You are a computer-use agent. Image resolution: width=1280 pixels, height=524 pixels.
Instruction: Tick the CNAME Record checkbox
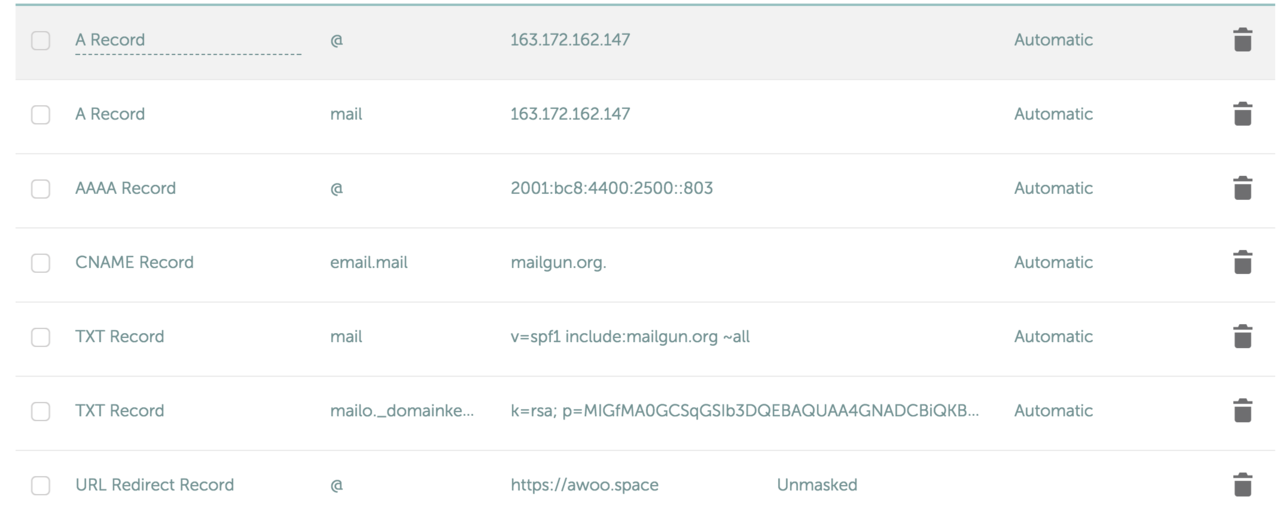[40, 263]
